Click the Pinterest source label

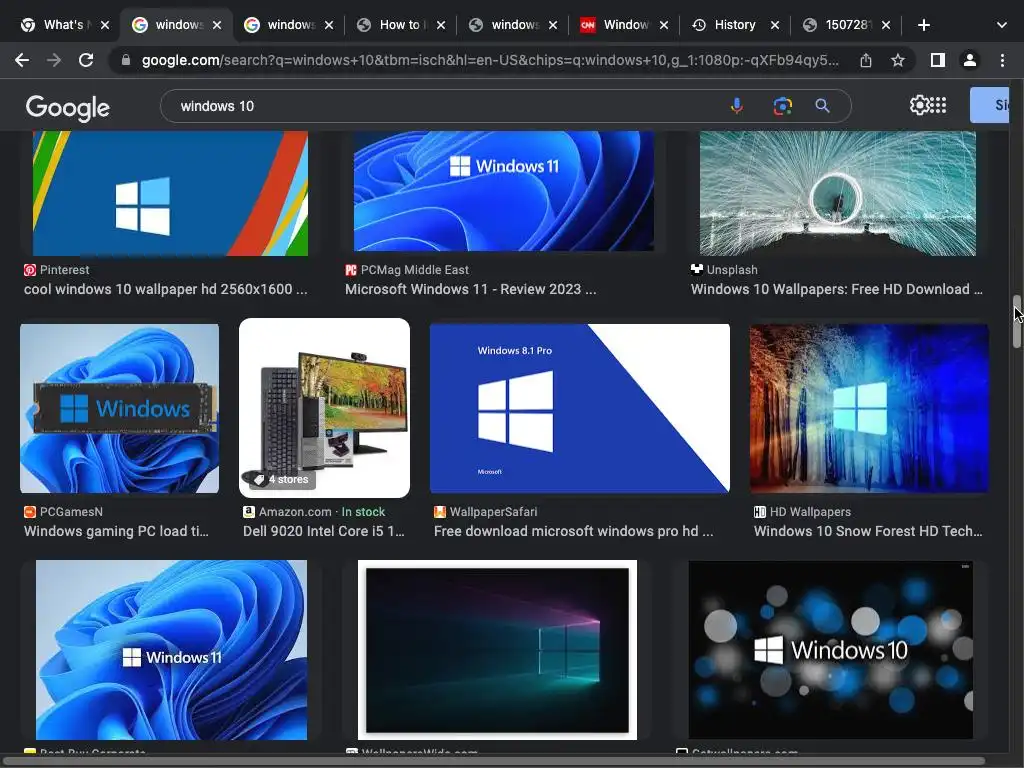tap(57, 270)
